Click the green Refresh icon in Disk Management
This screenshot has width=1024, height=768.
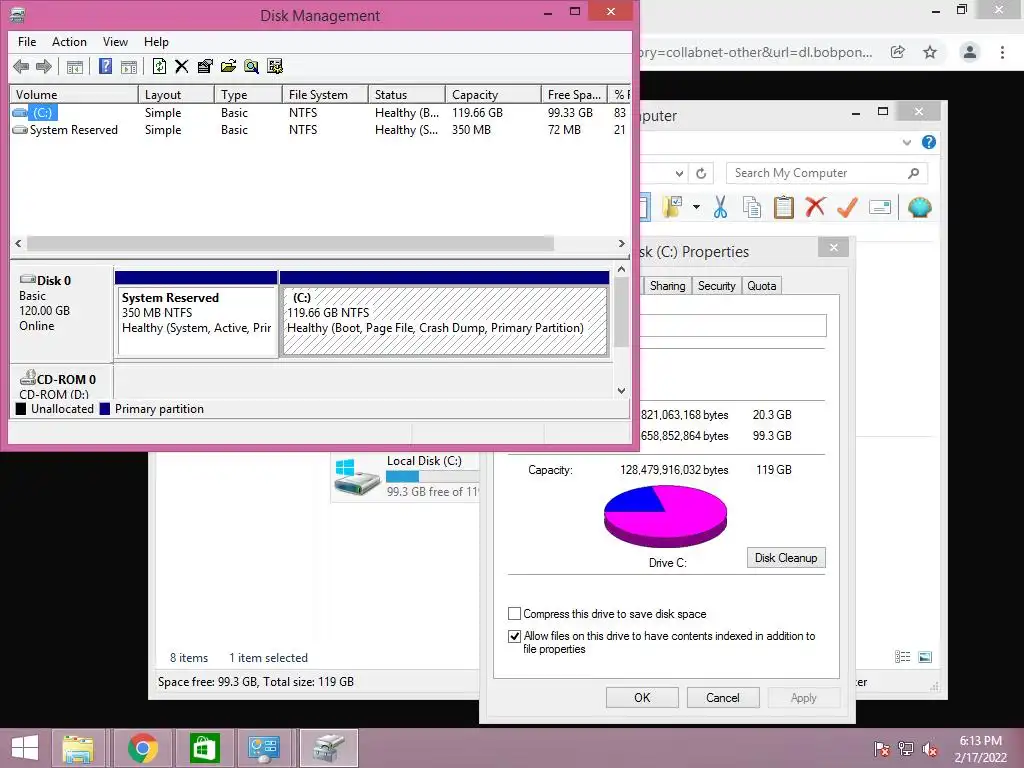159,66
